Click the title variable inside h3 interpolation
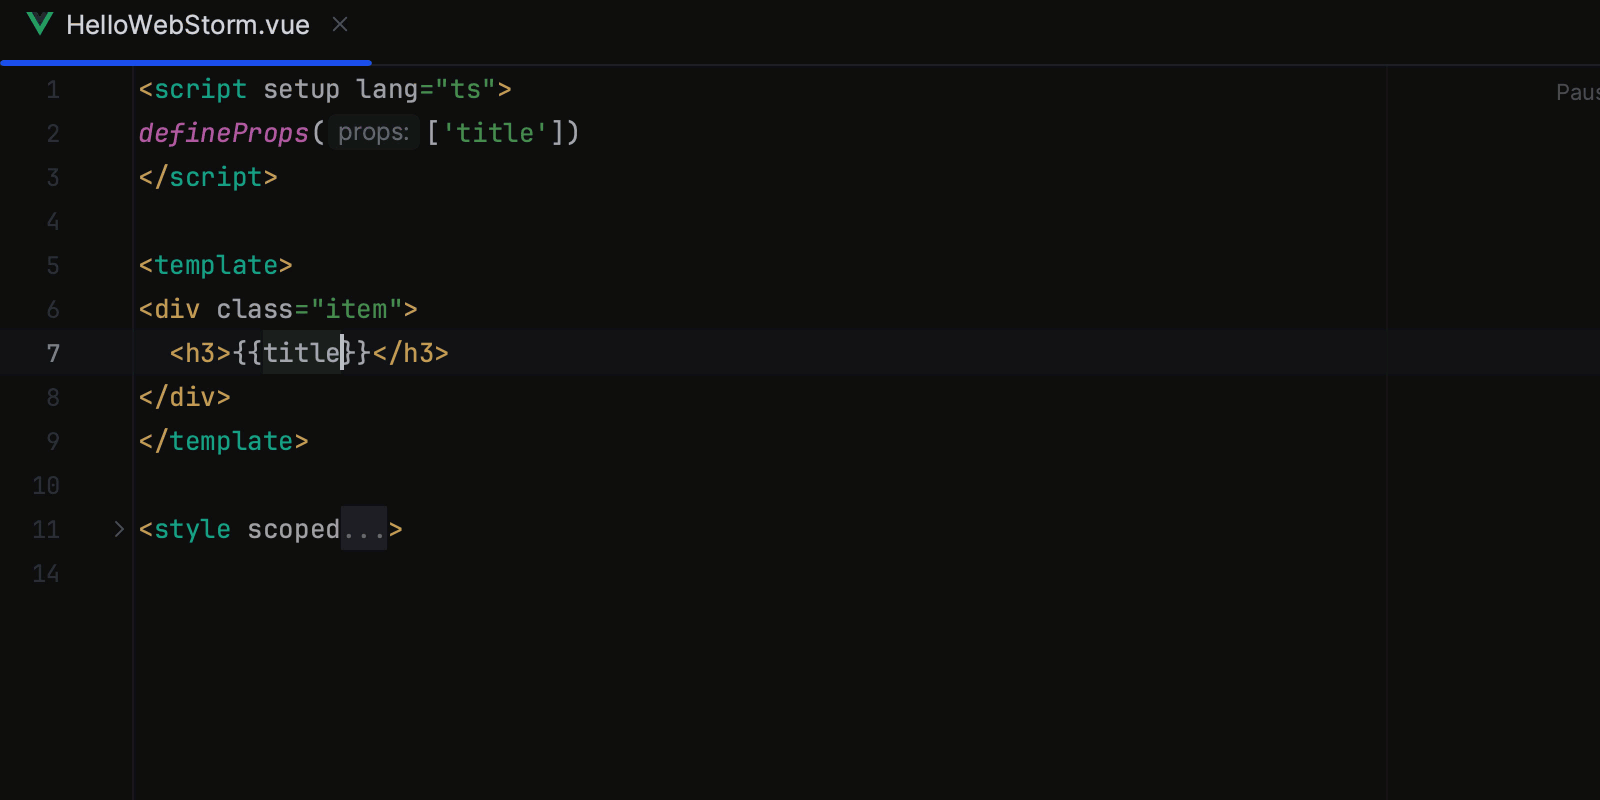The height and width of the screenshot is (800, 1600). click(302, 353)
